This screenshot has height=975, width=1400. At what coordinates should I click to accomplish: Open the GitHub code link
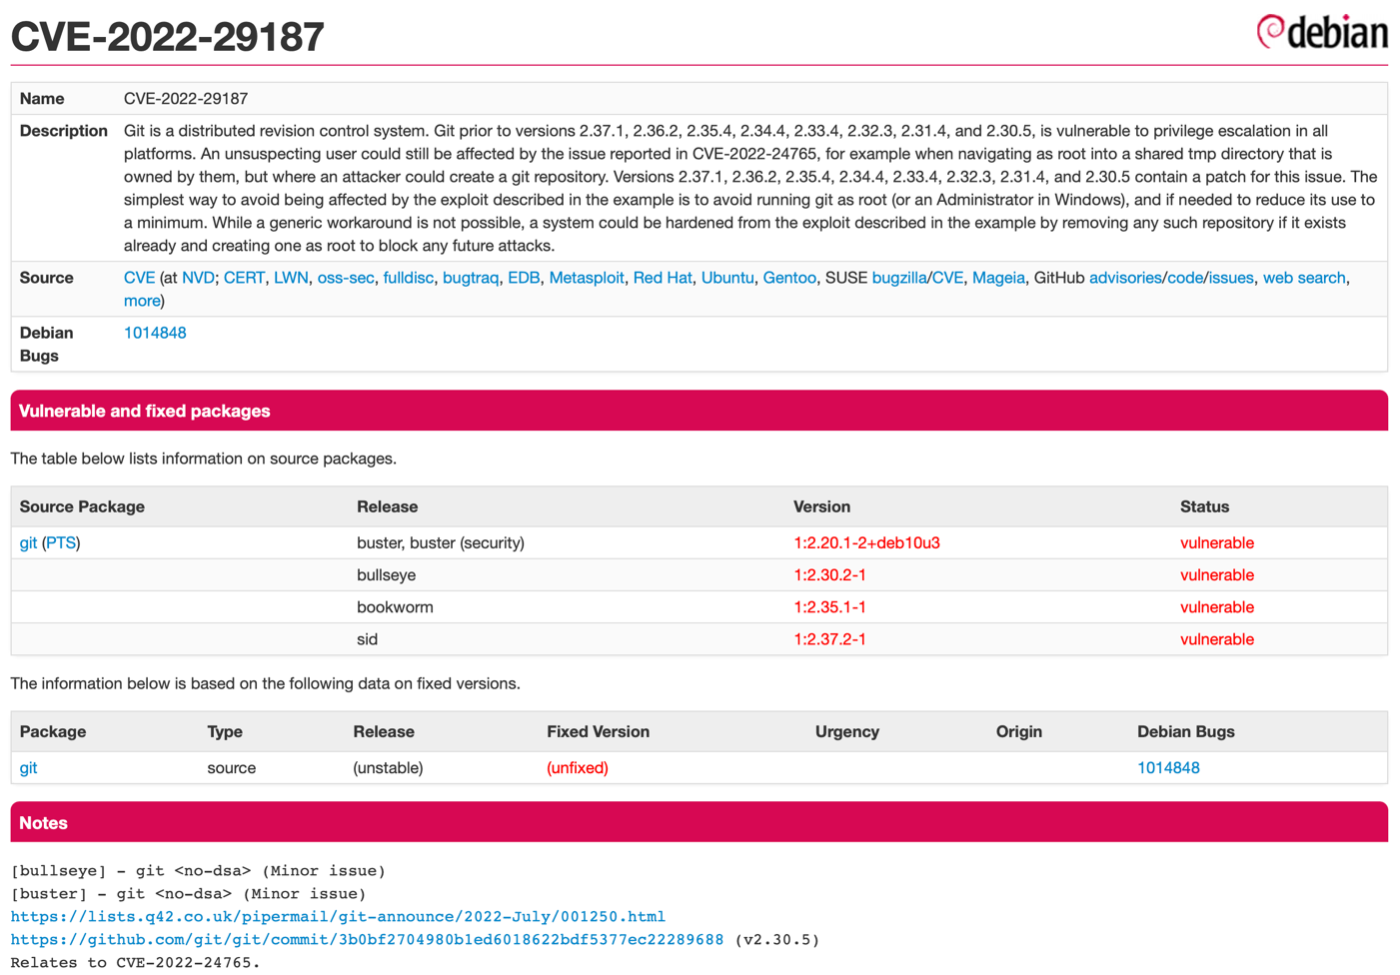(x=1185, y=278)
